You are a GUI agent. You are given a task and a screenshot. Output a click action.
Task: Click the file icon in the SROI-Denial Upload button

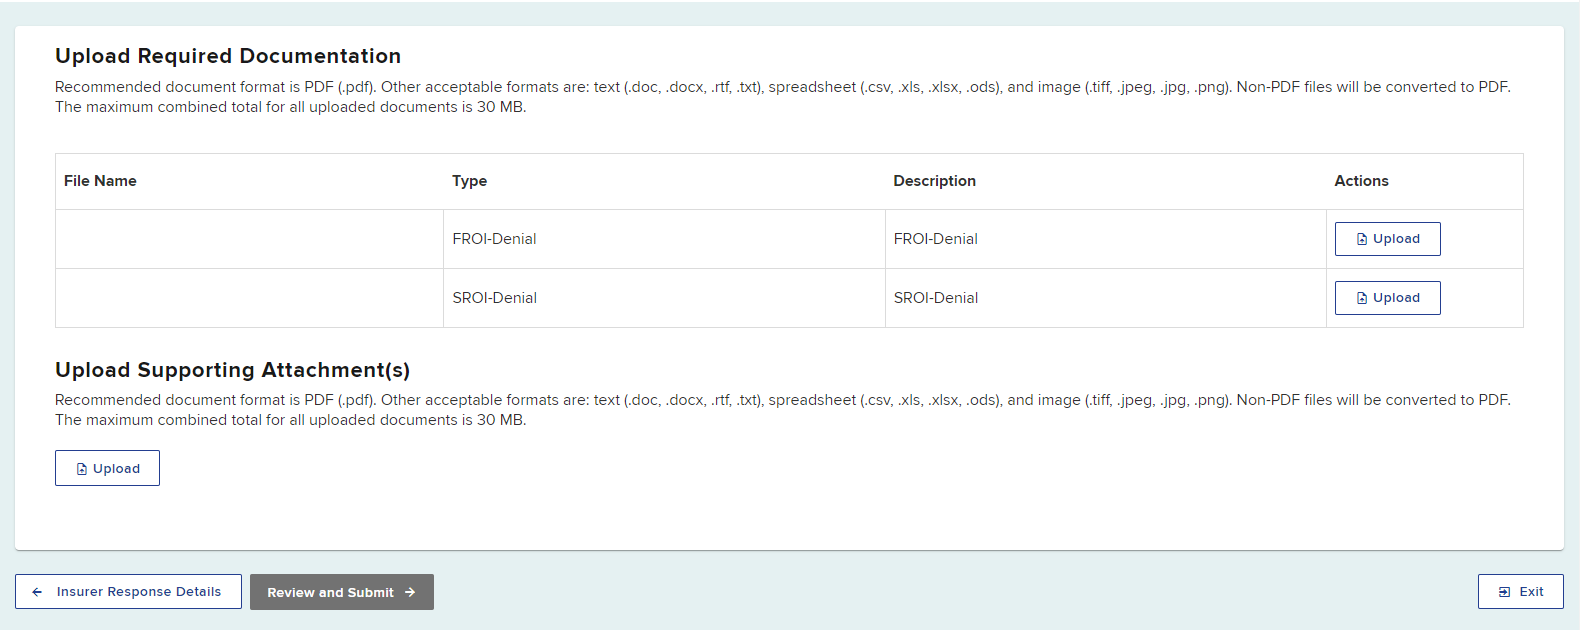1361,298
